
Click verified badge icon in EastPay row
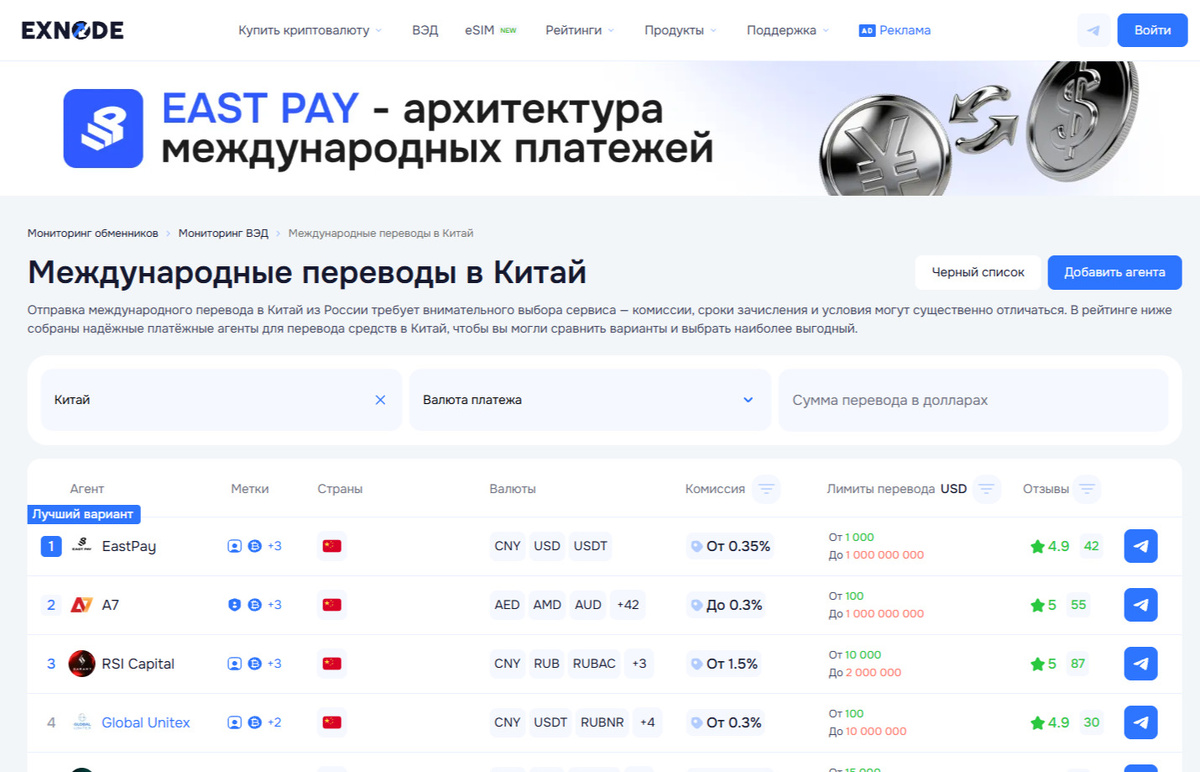click(x=234, y=546)
